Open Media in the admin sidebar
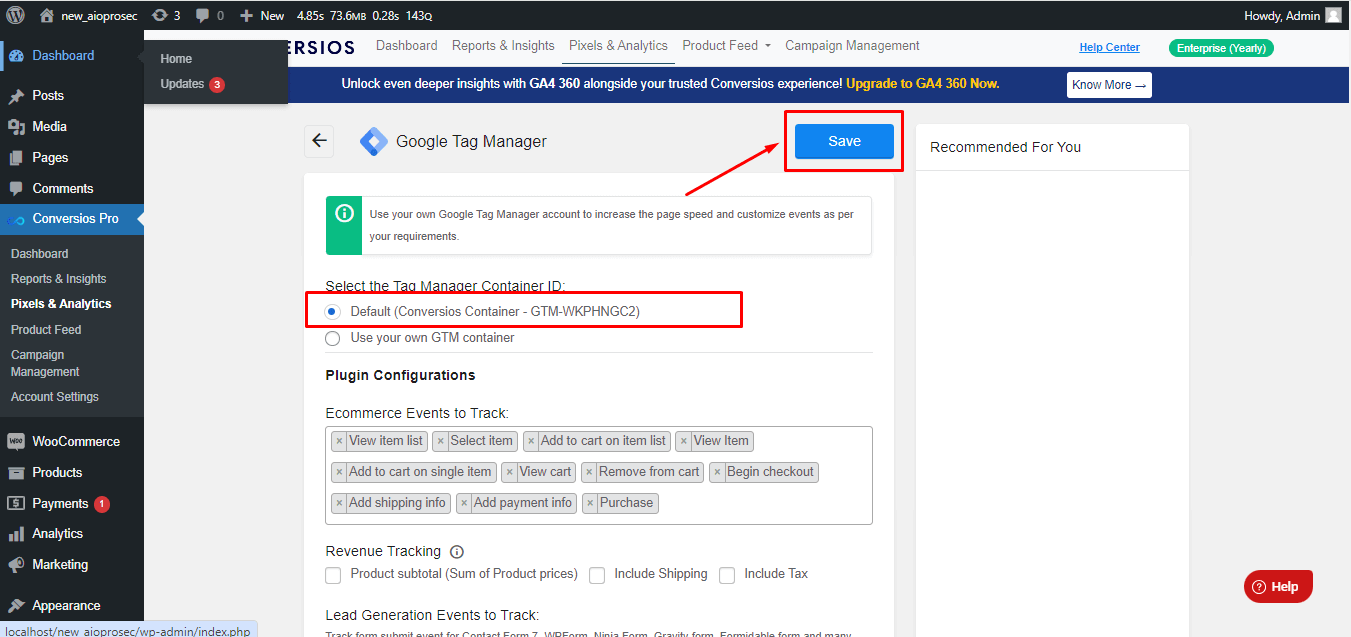The height and width of the screenshot is (637, 1351). [72, 127]
